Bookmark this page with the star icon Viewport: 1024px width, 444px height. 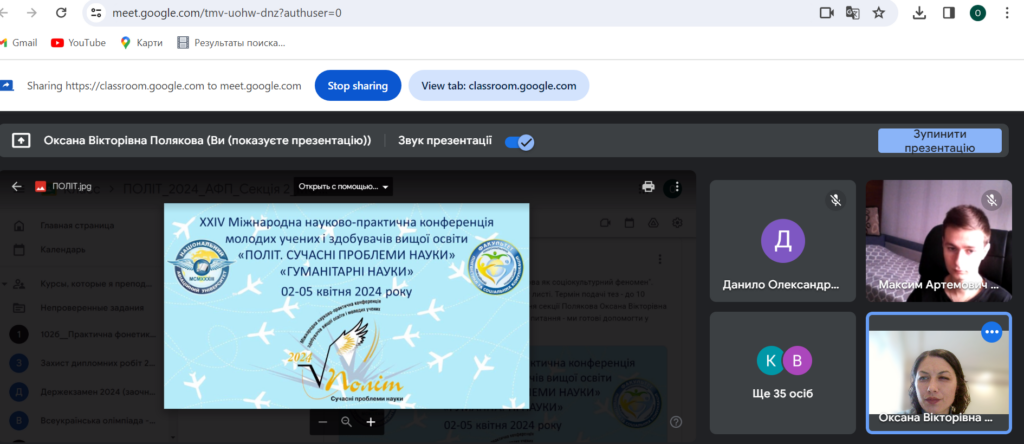tap(878, 13)
